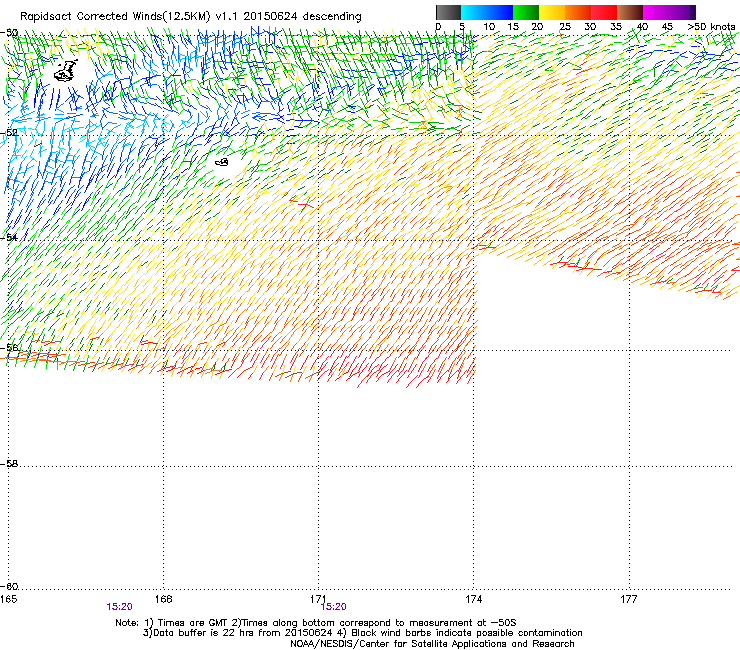
Task: Click the '-54' latitude axis label
Action: tap(9, 237)
